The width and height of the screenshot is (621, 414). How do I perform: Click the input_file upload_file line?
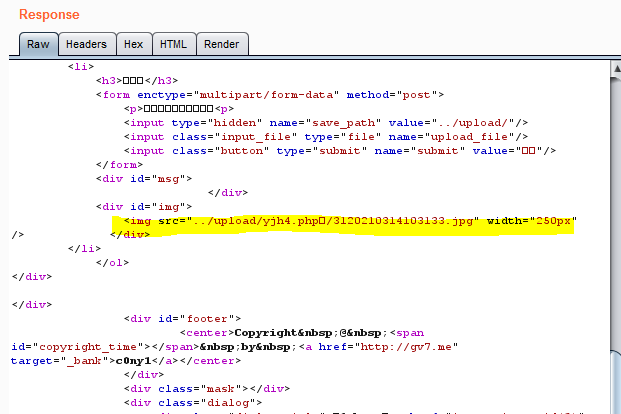[326, 137]
